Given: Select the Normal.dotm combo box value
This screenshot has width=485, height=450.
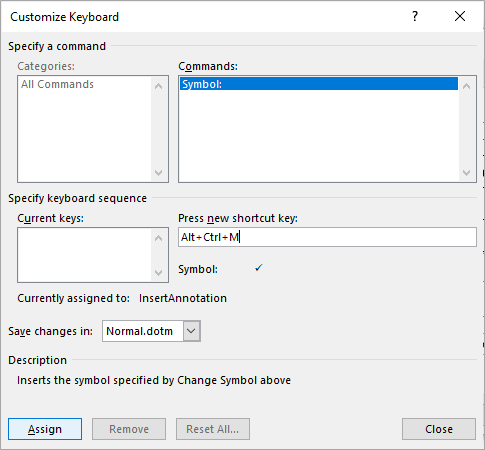Looking at the screenshot, I should (140, 331).
